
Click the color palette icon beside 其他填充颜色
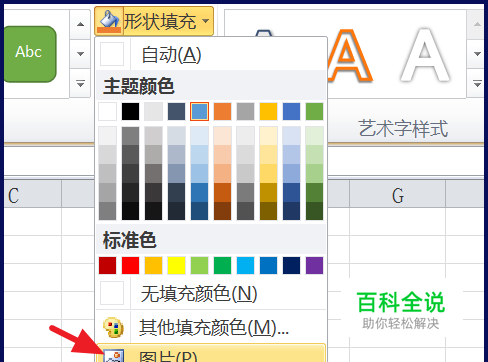[113, 327]
